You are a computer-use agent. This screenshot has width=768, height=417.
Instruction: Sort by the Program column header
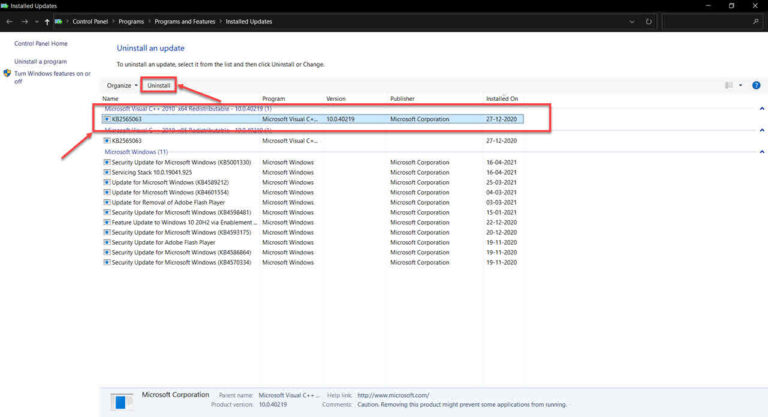point(273,98)
